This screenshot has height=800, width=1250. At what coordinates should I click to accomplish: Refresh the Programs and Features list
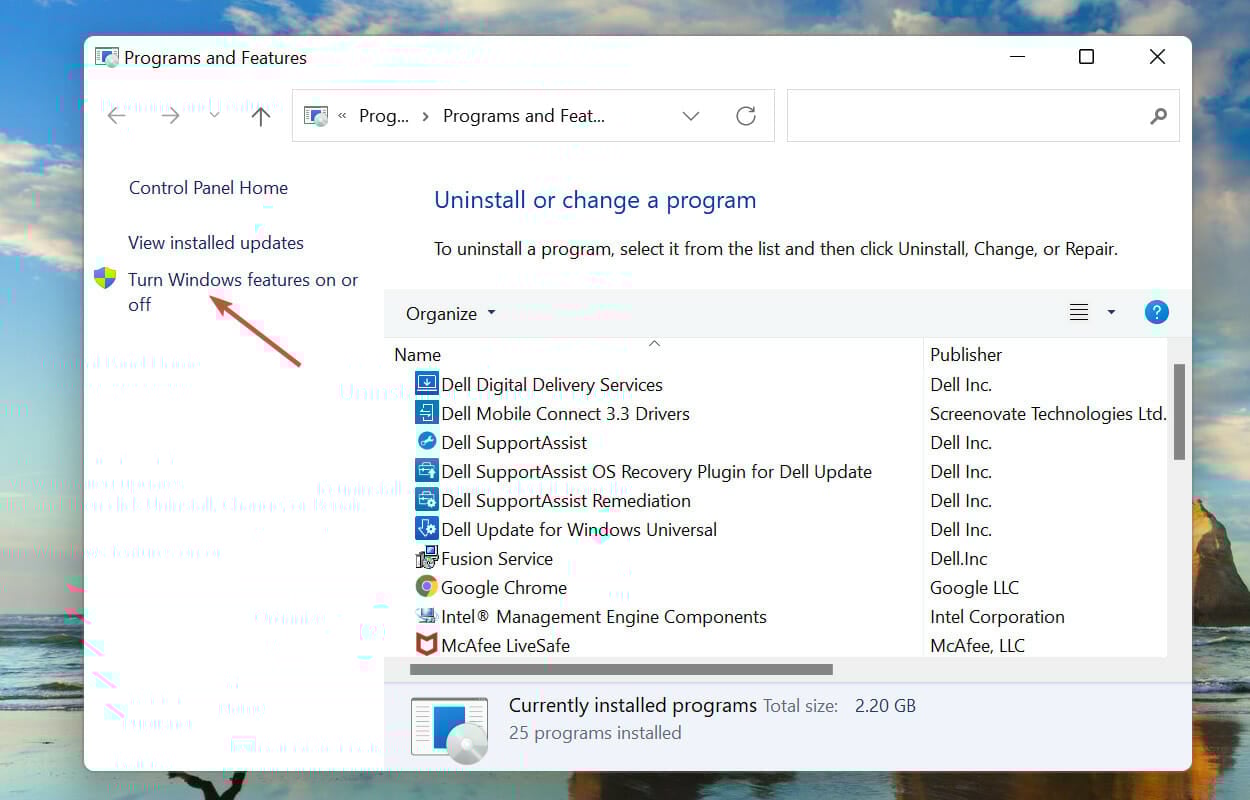coord(745,116)
